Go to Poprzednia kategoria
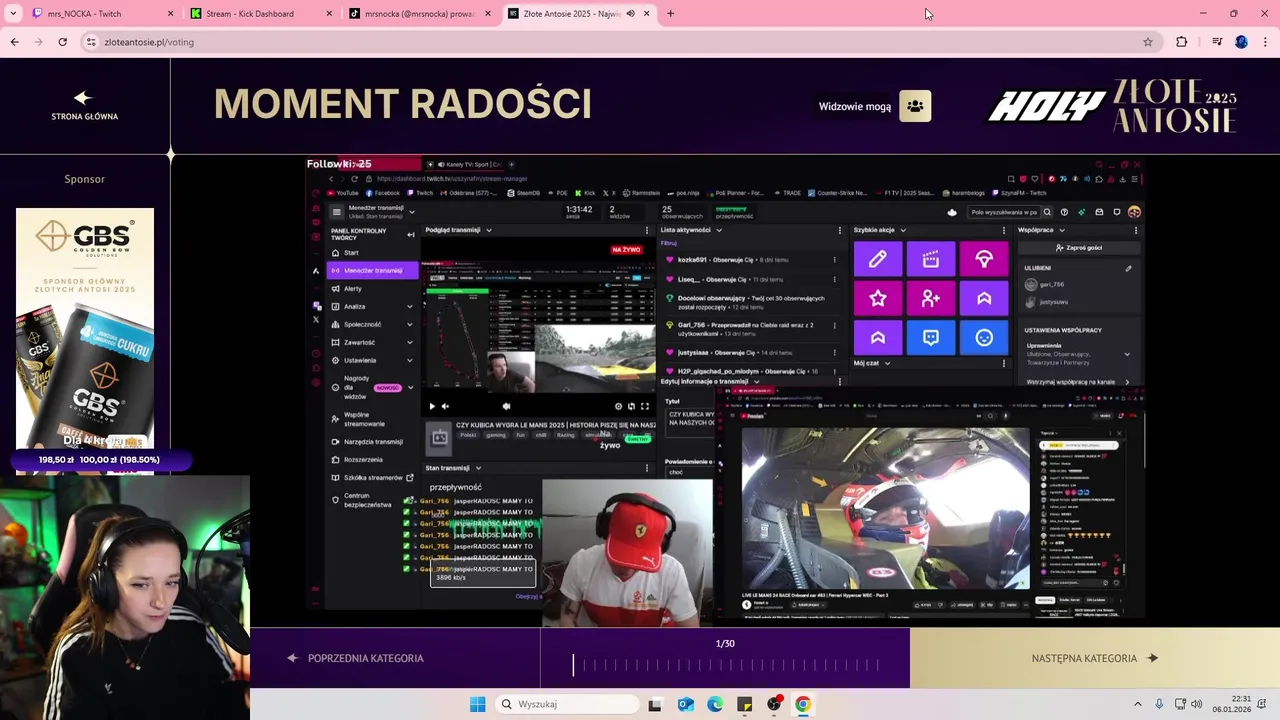The image size is (1280, 720). (x=356, y=658)
